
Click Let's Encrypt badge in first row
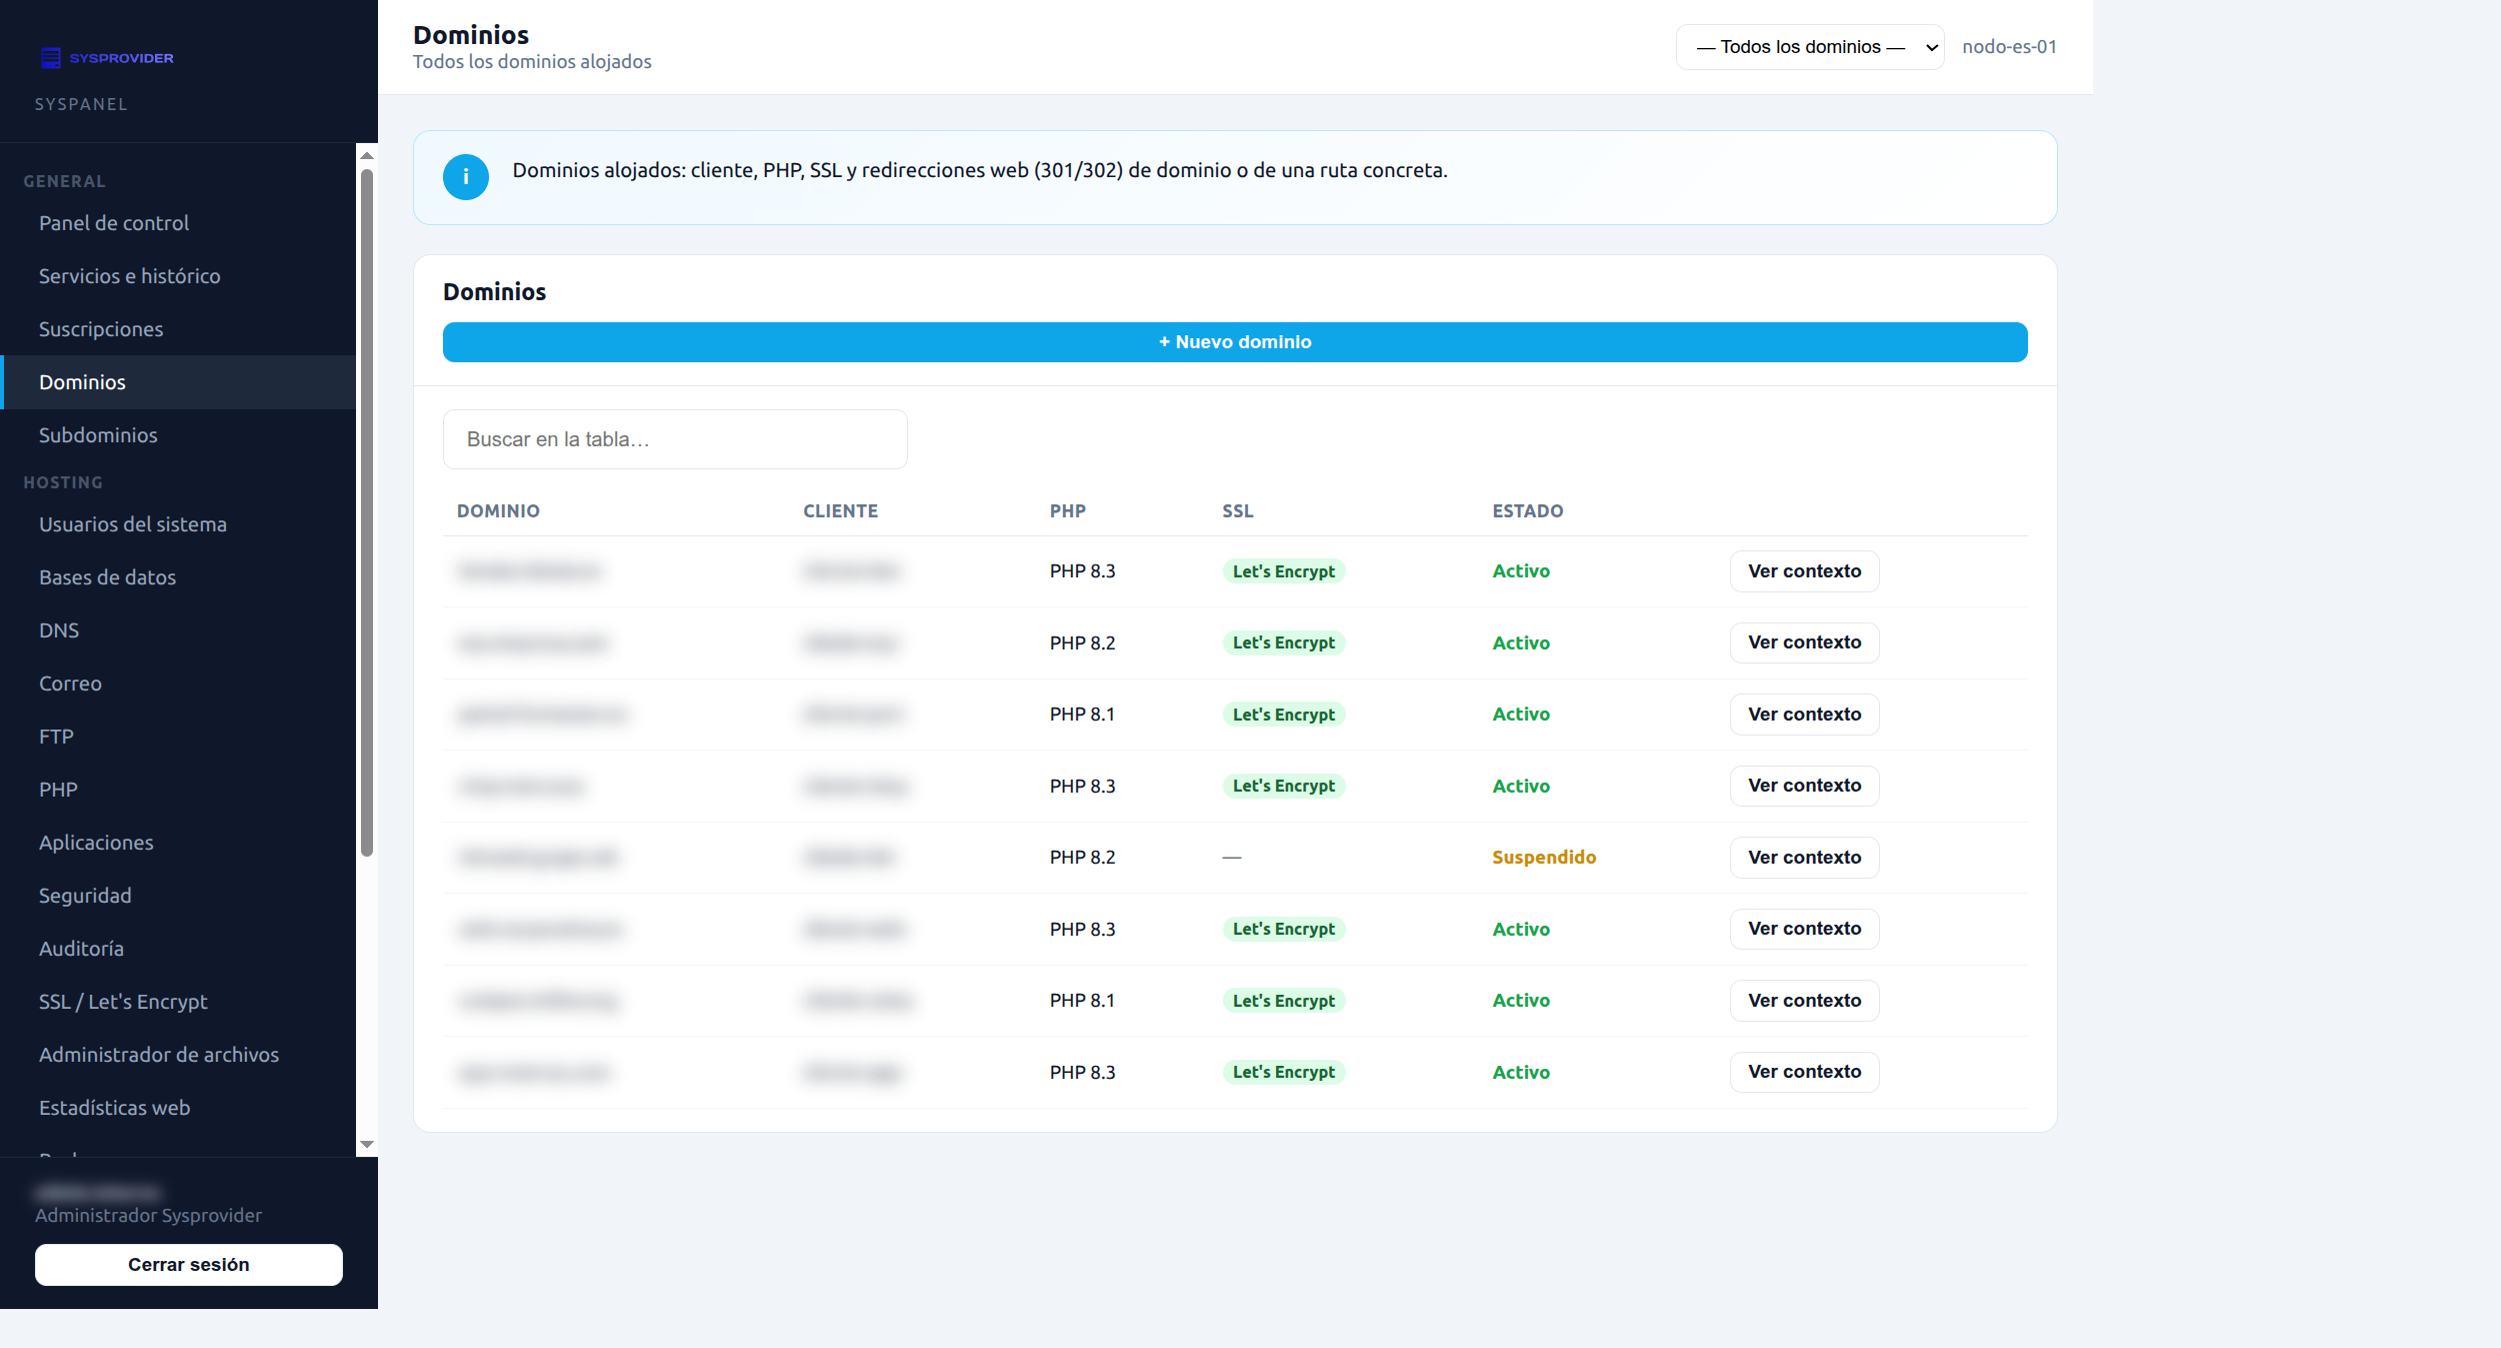(1283, 571)
